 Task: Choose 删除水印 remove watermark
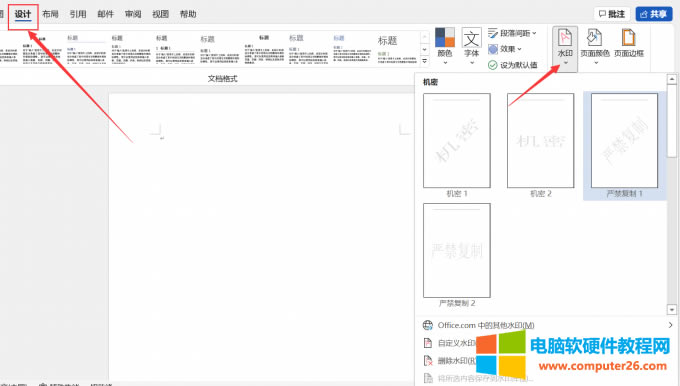tap(451, 360)
